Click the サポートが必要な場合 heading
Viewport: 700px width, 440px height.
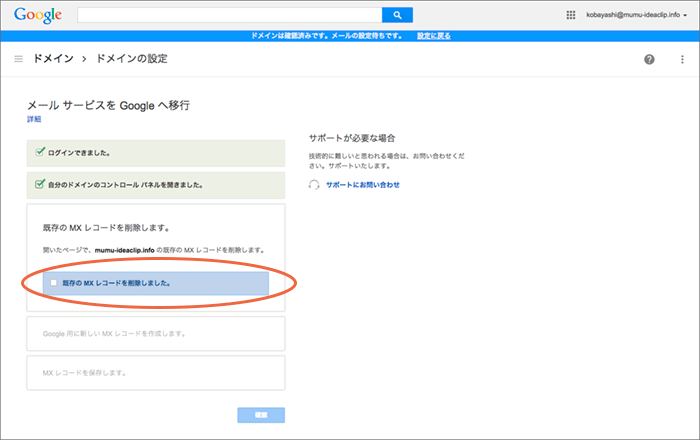click(x=352, y=138)
